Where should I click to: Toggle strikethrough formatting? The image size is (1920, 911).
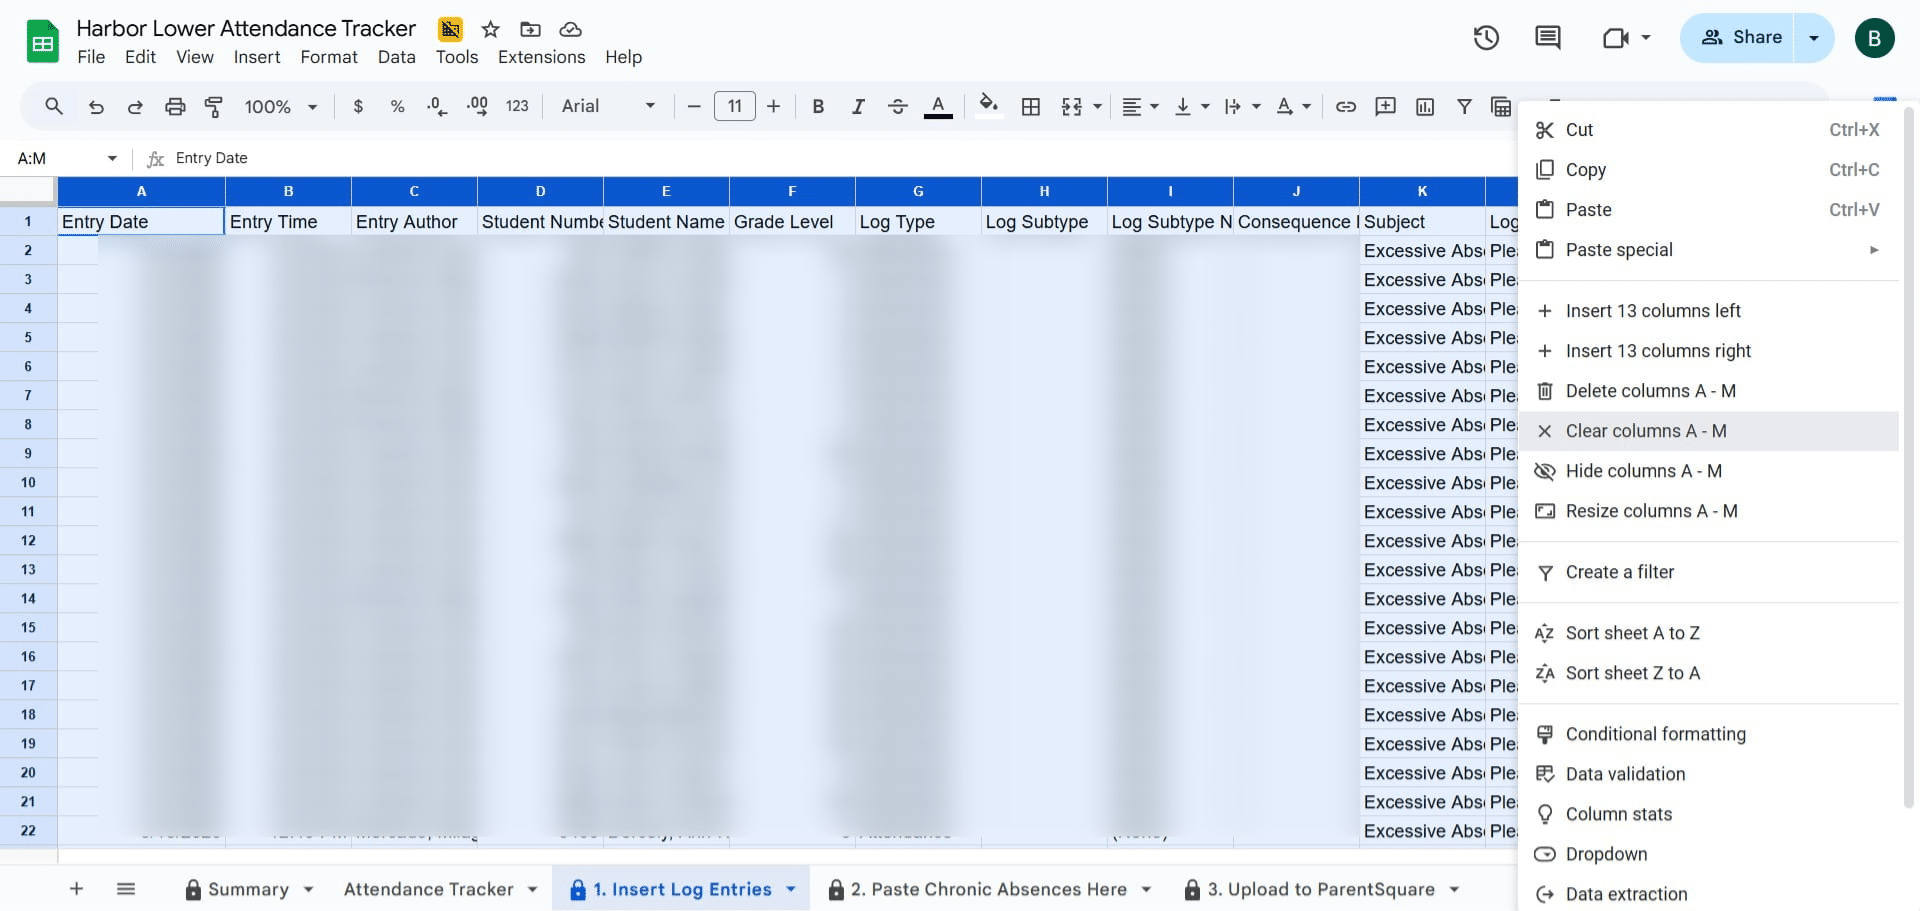click(898, 106)
